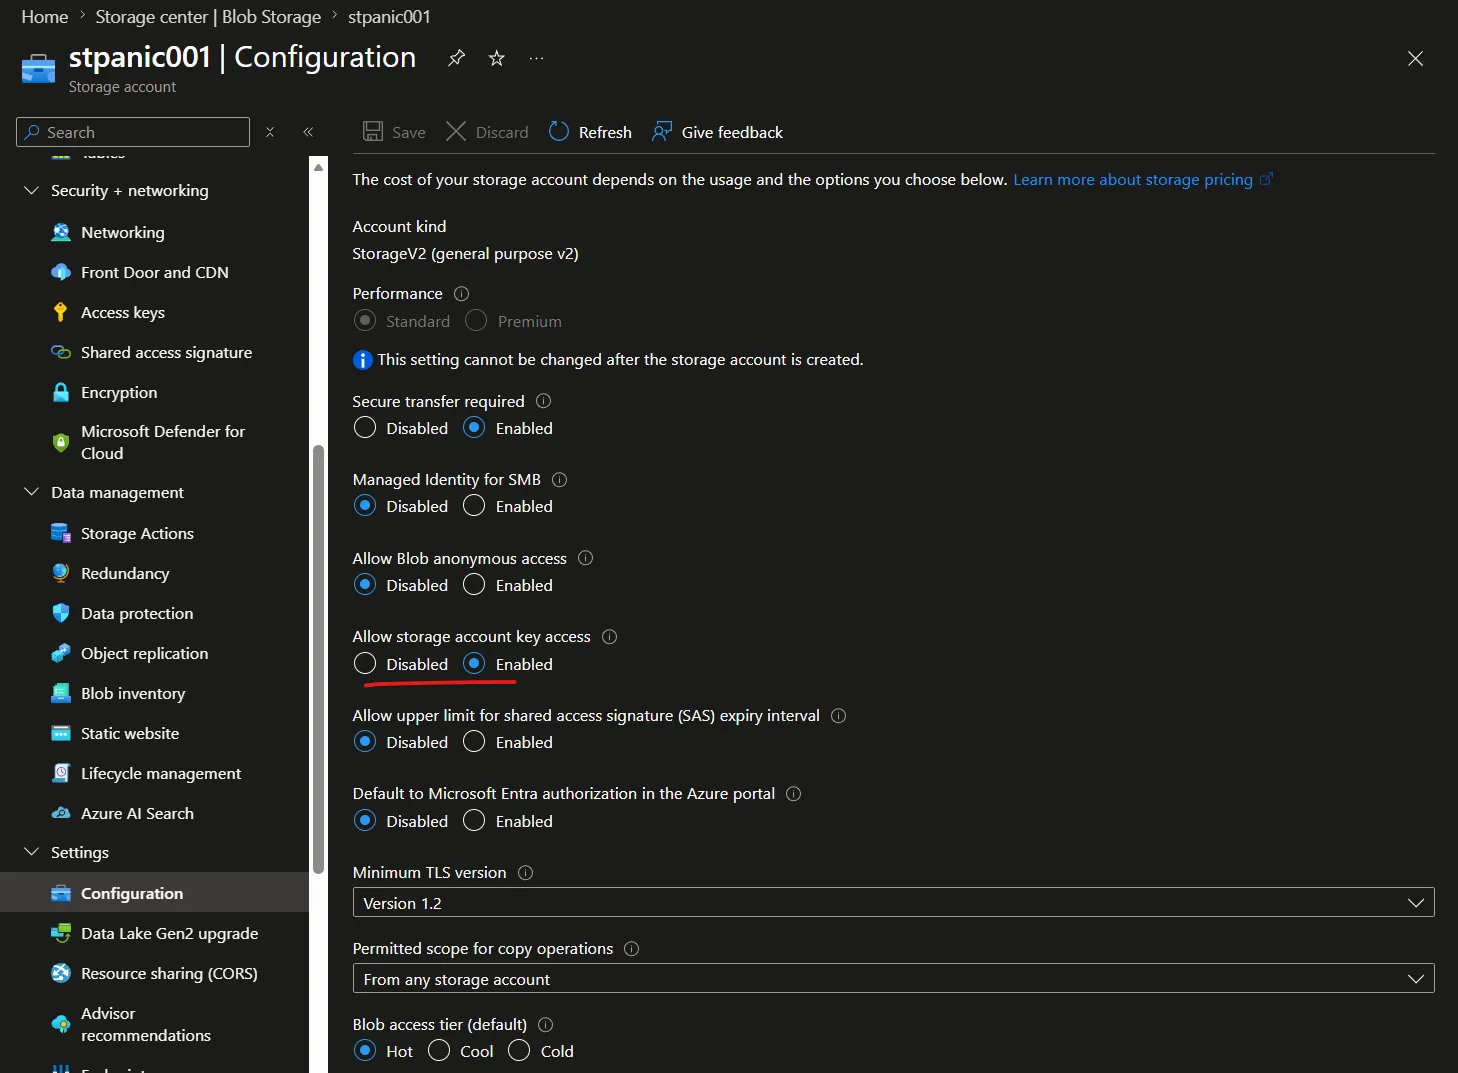Refresh the configuration page
1458x1073 pixels.
point(590,132)
